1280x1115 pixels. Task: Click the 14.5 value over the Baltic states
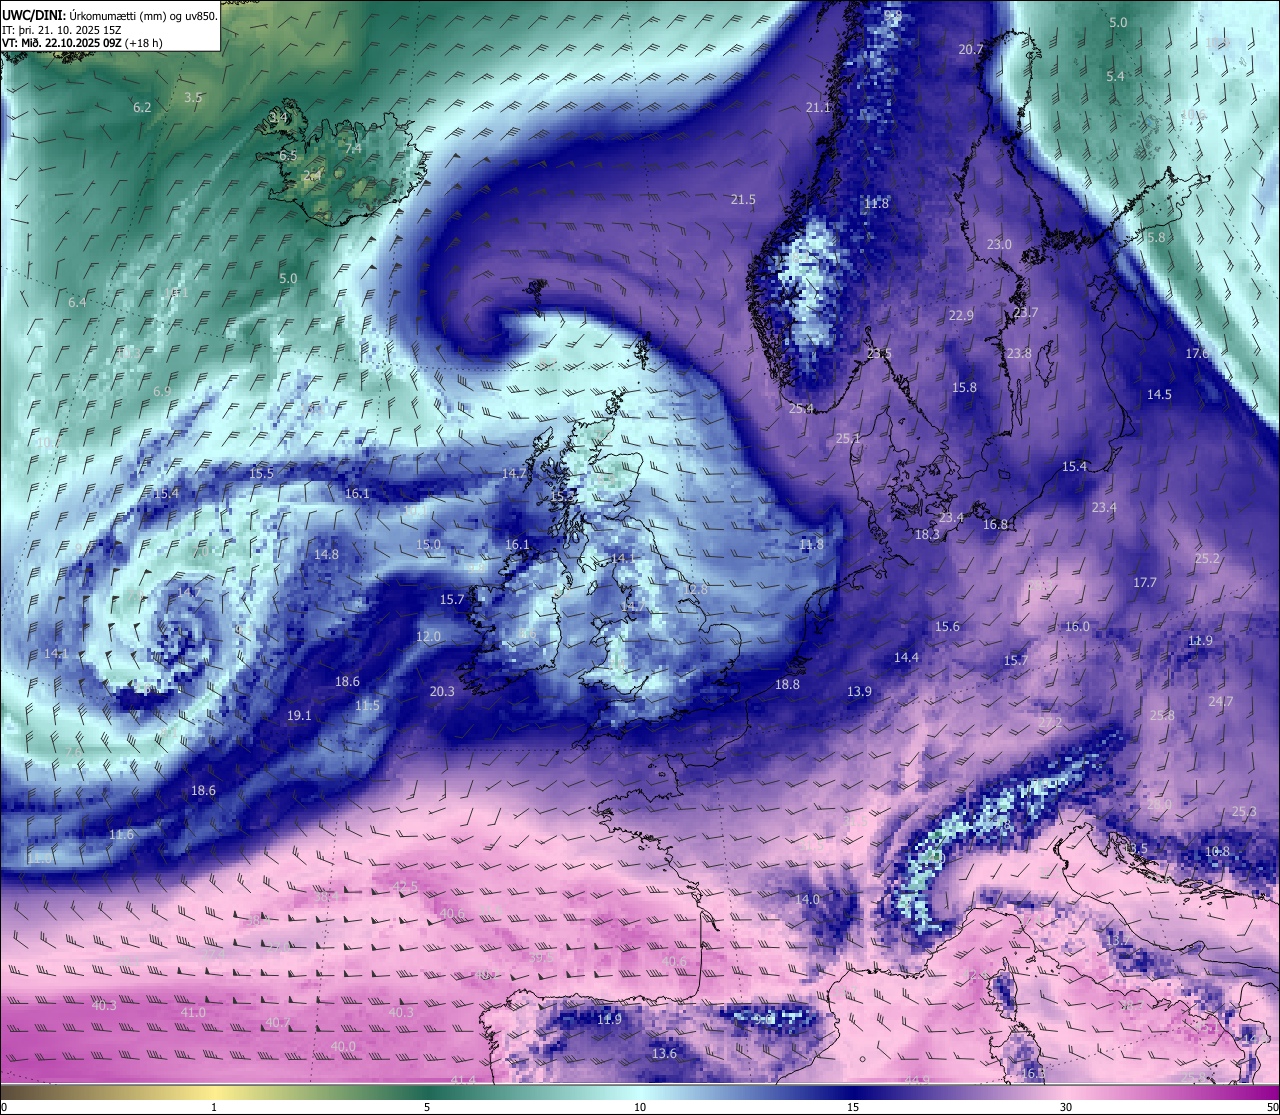pyautogui.click(x=1159, y=394)
